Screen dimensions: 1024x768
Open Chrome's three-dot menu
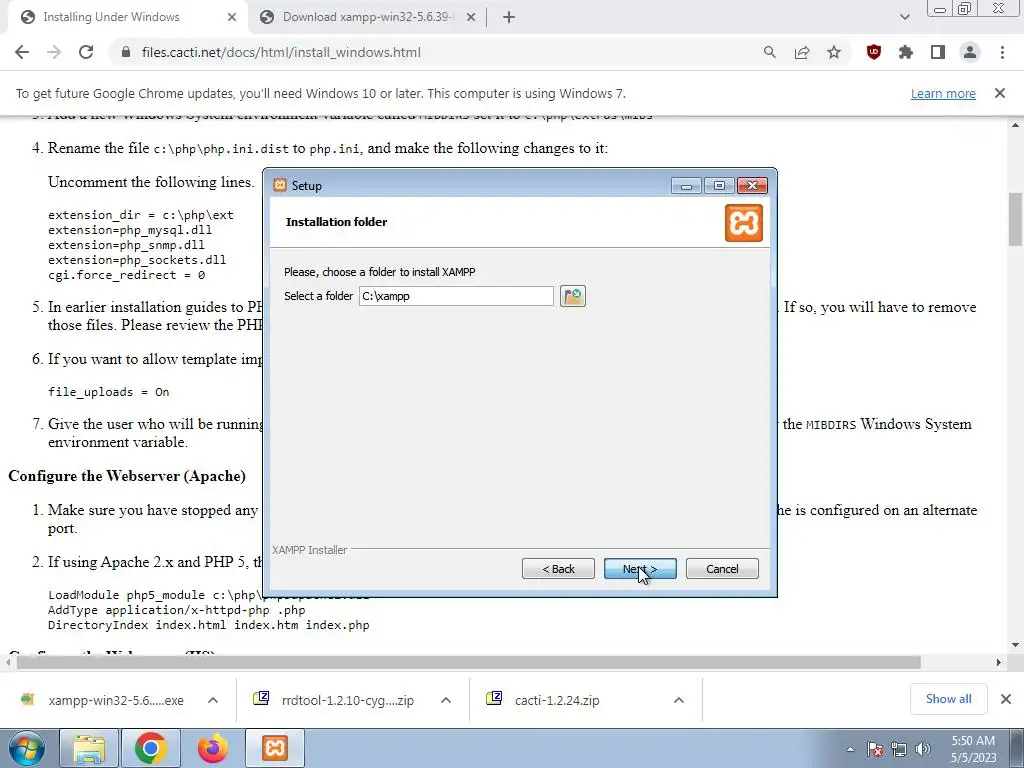tap(1002, 52)
